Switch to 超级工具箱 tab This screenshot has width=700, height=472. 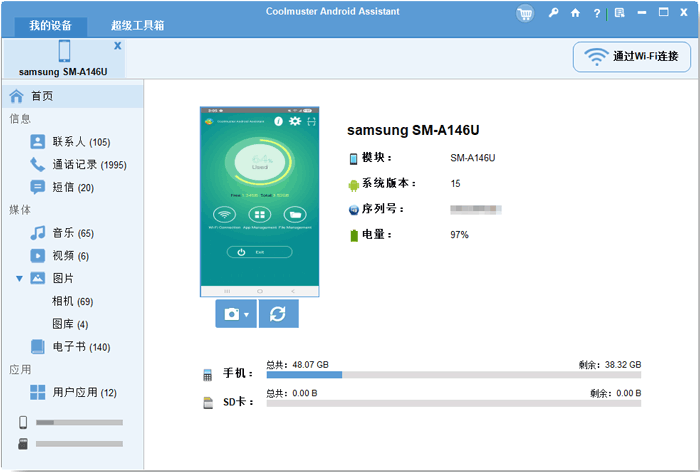click(138, 25)
